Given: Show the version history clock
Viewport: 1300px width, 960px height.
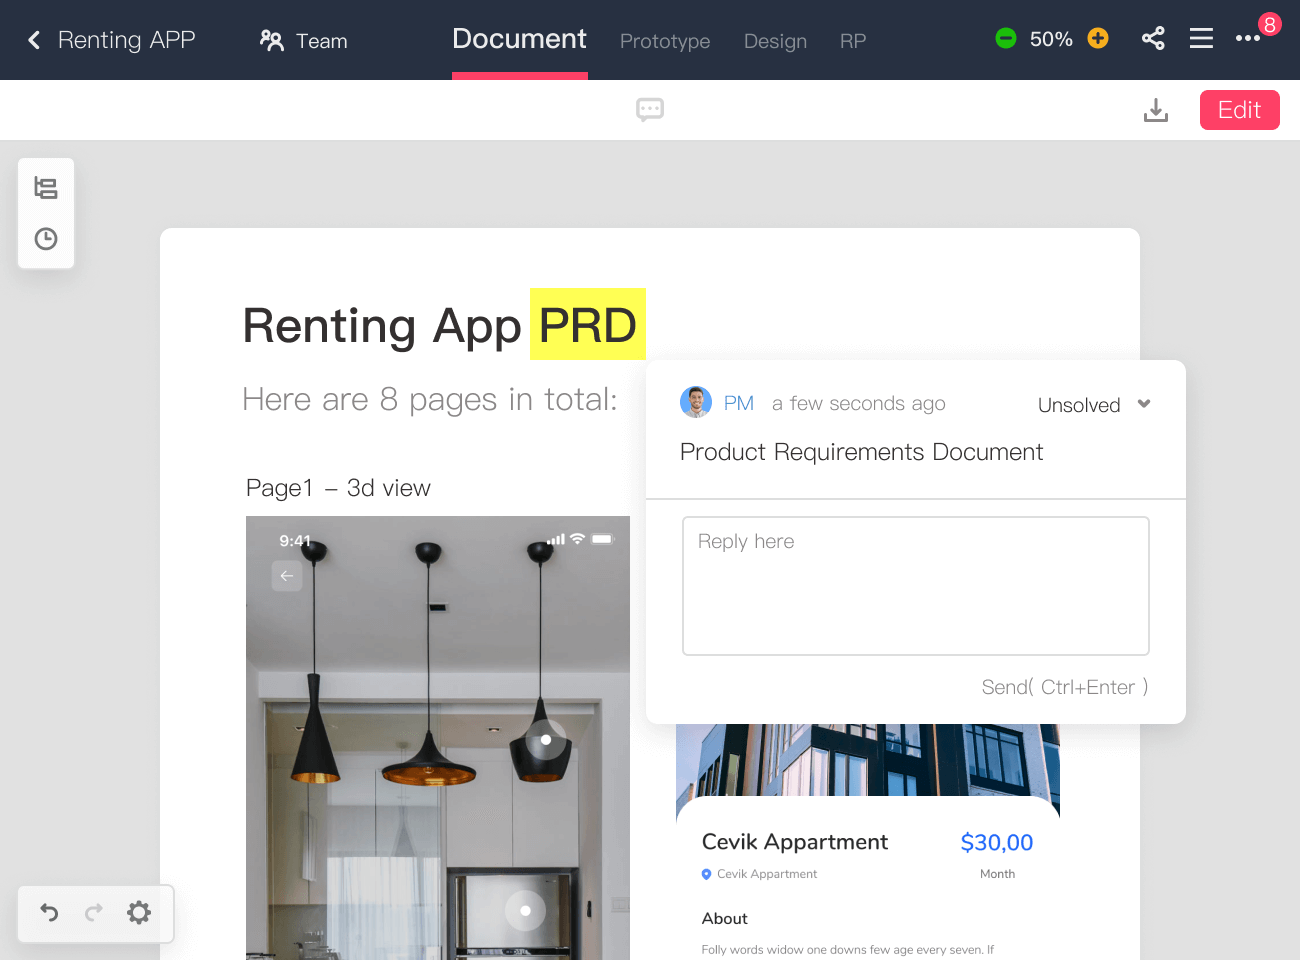Looking at the screenshot, I should pos(46,239).
